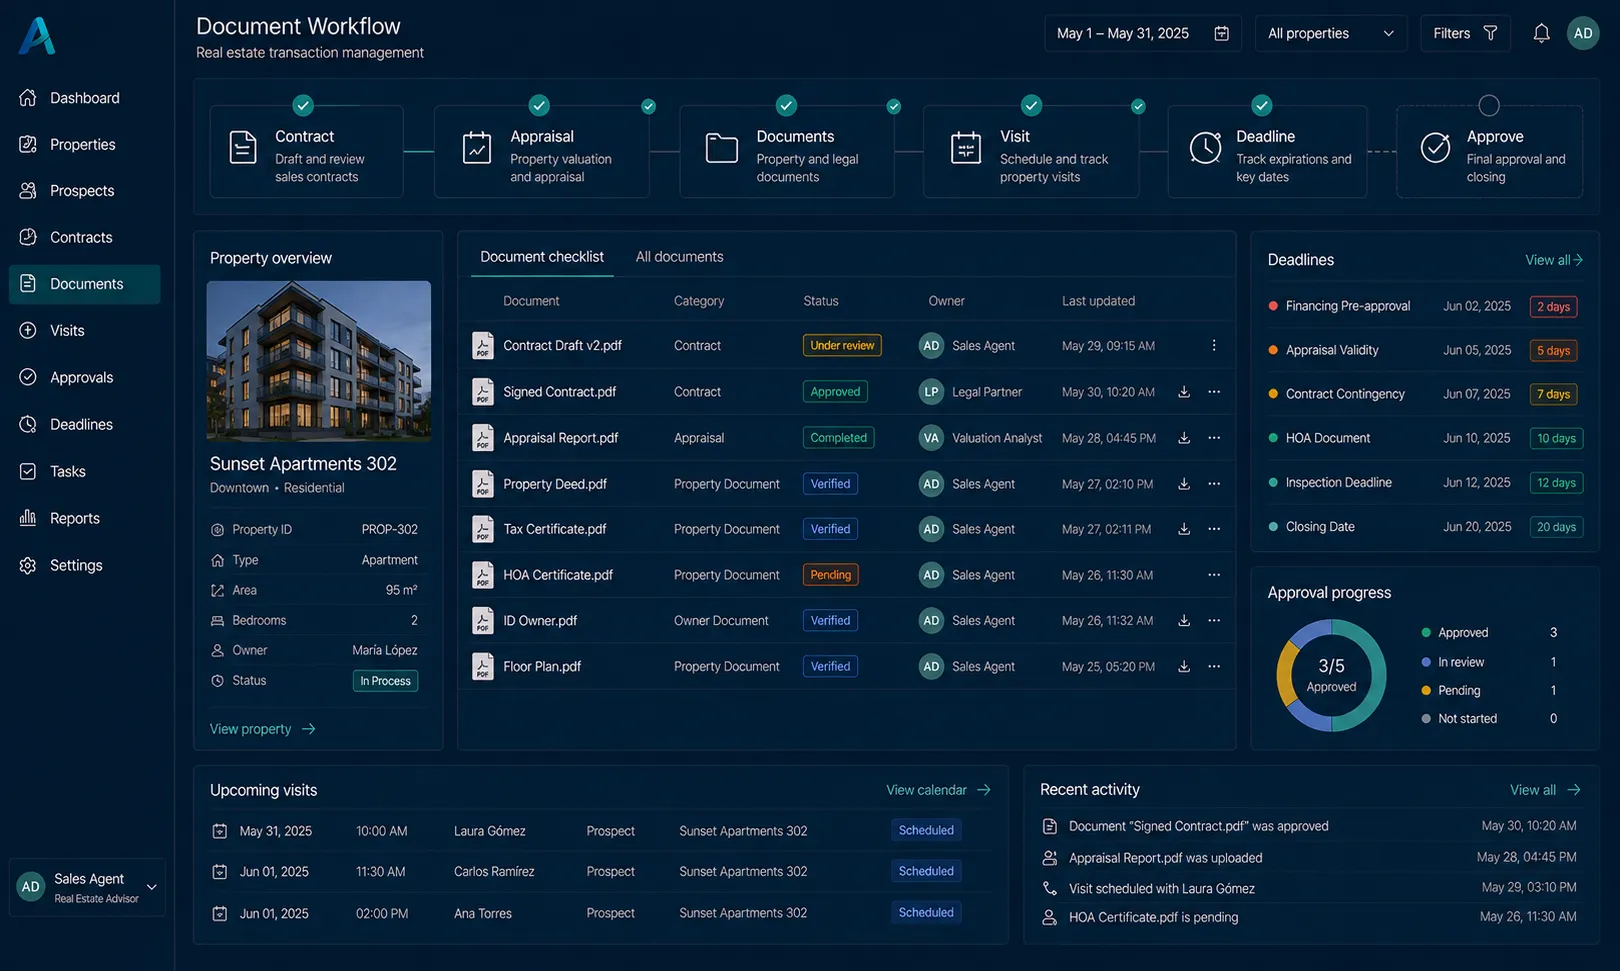Image resolution: width=1620 pixels, height=971 pixels.
Task: Expand the All properties dropdown
Action: [1330, 33]
